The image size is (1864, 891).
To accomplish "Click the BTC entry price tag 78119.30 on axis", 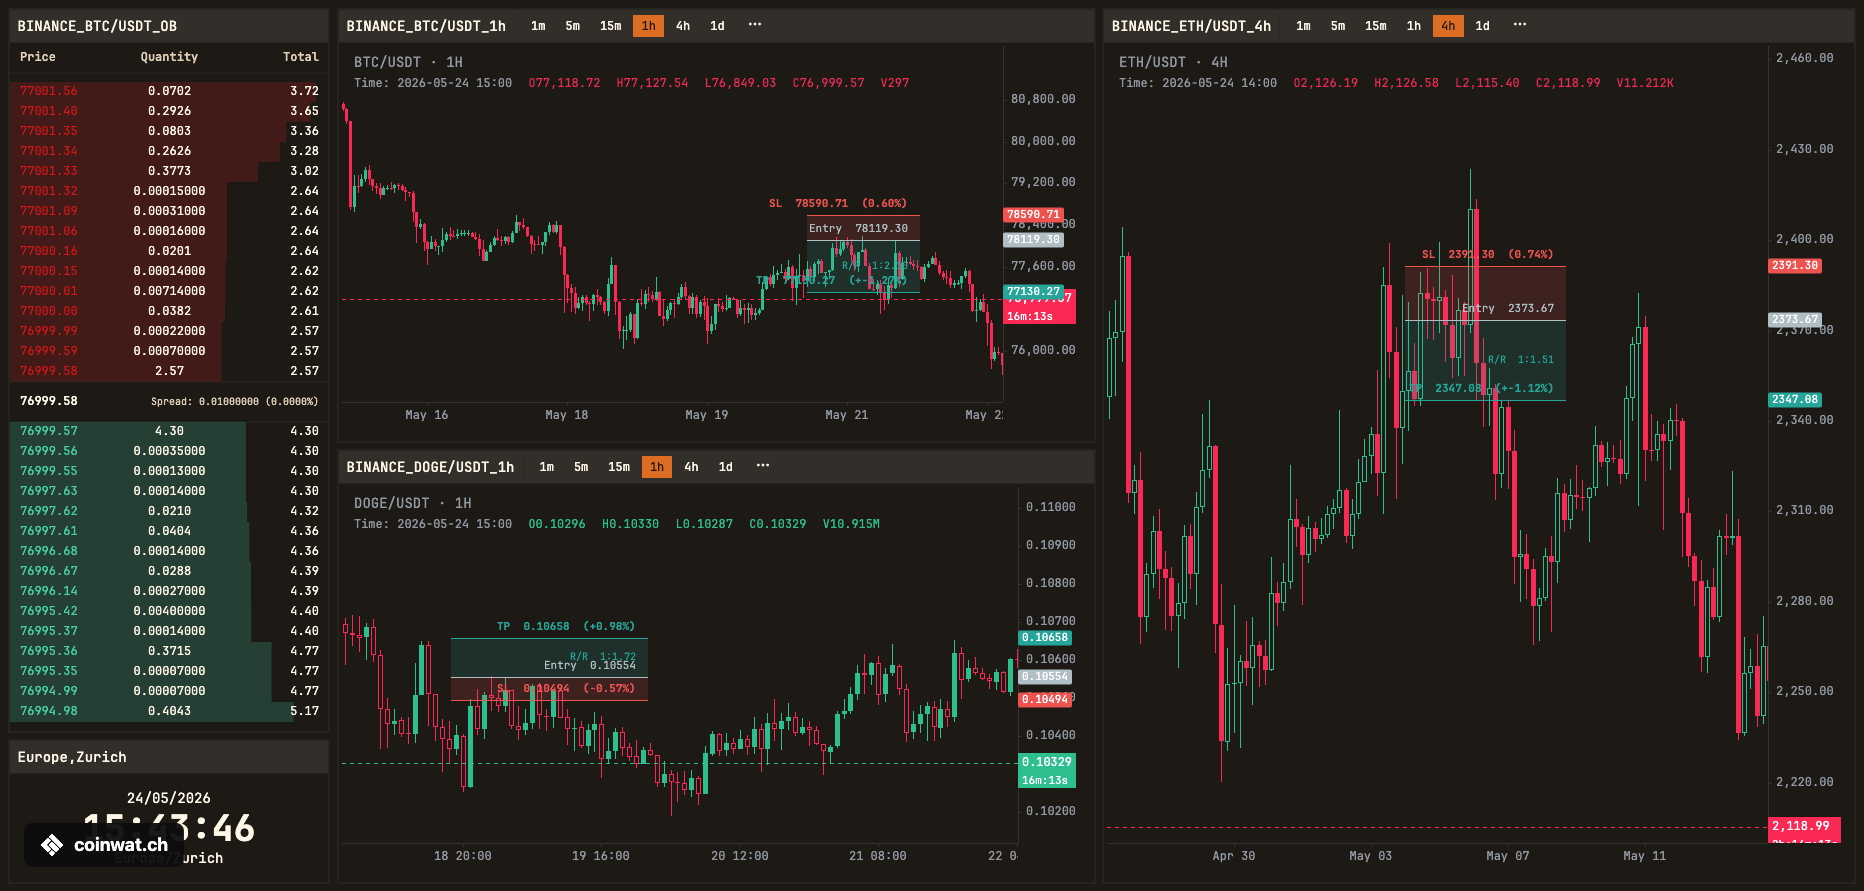I will pos(1033,240).
